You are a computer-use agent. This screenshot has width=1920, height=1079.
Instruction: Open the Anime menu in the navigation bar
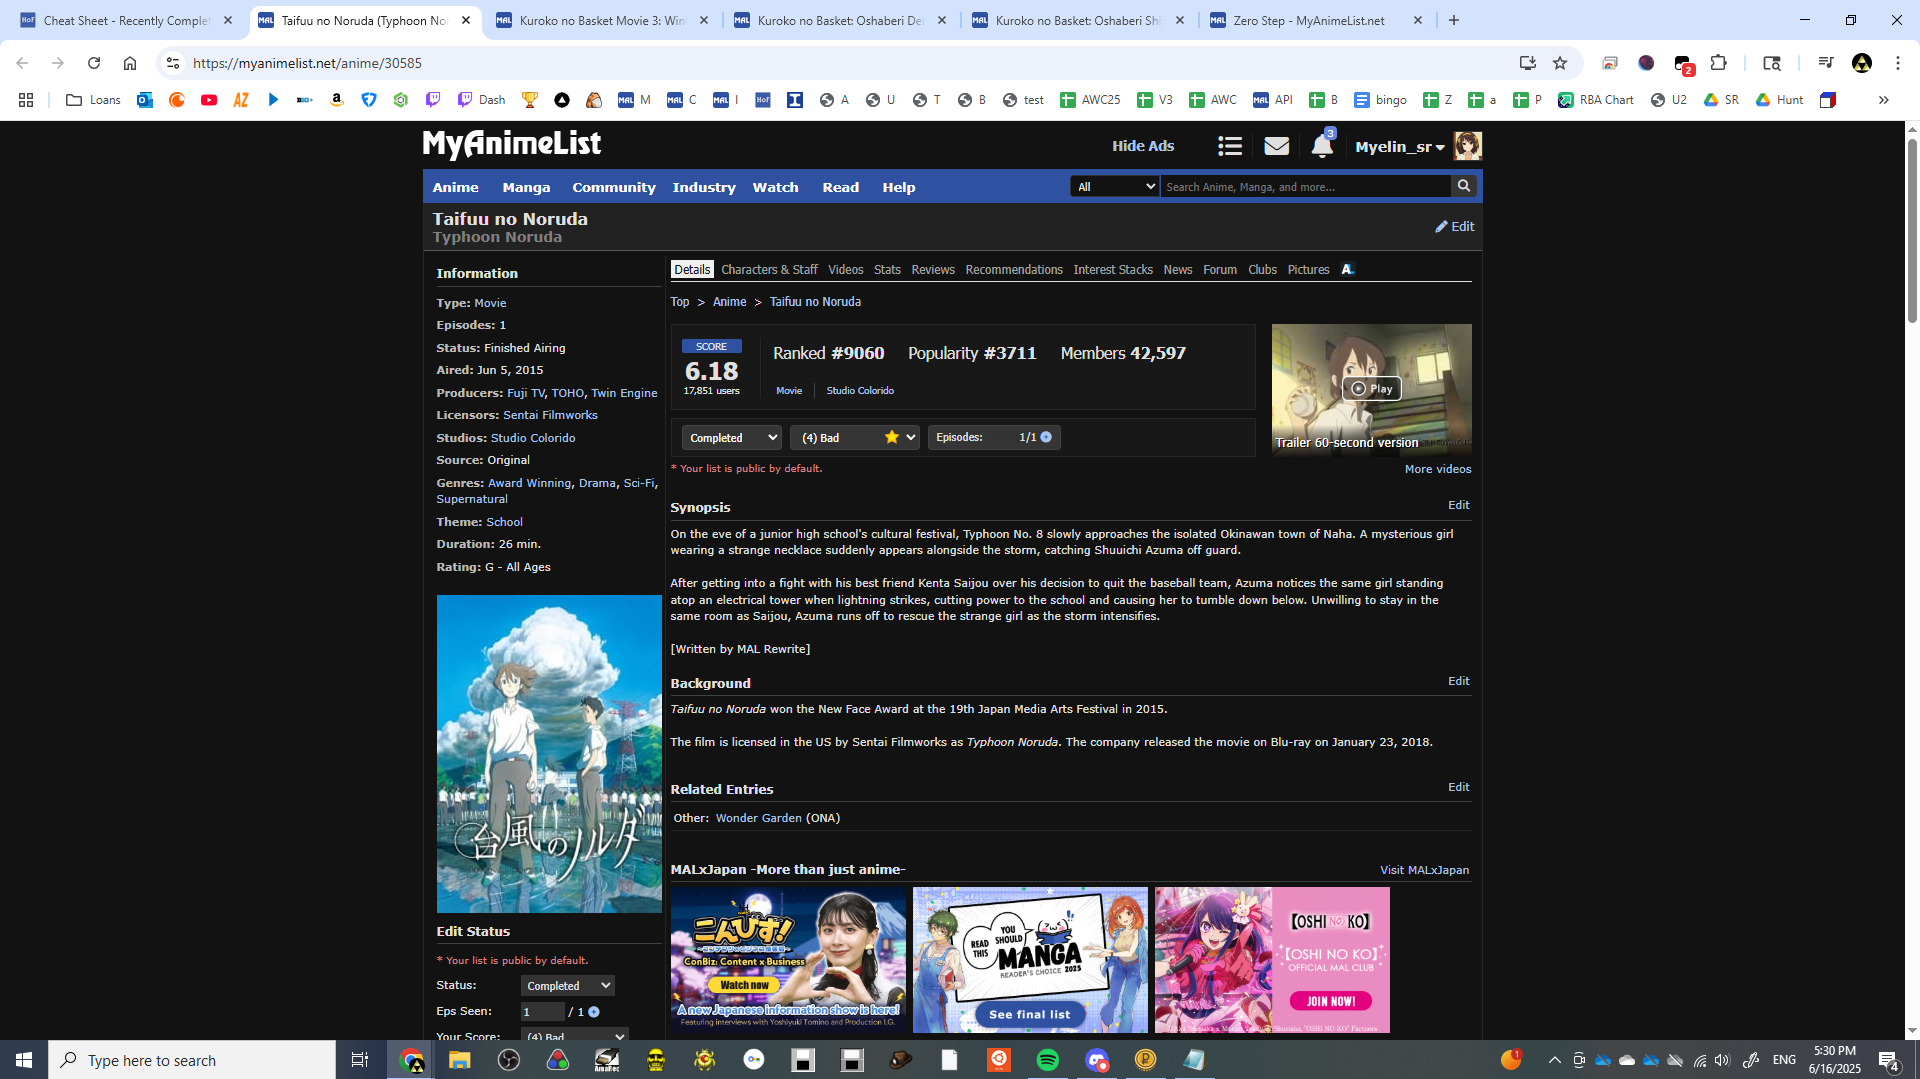[455, 187]
